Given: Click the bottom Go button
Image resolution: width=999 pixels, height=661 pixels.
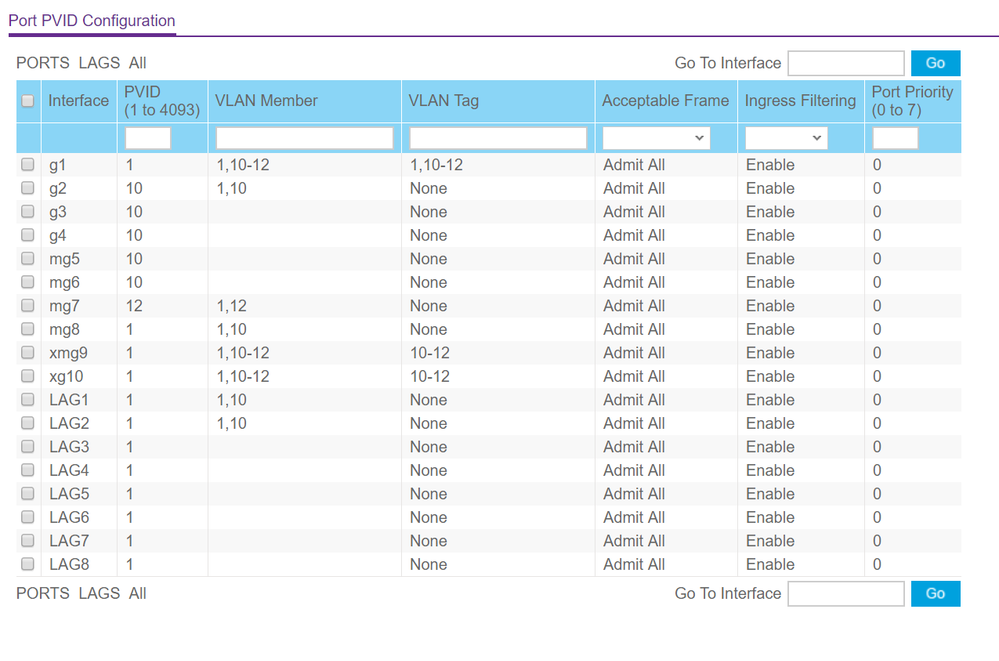Looking at the screenshot, I should click(934, 593).
